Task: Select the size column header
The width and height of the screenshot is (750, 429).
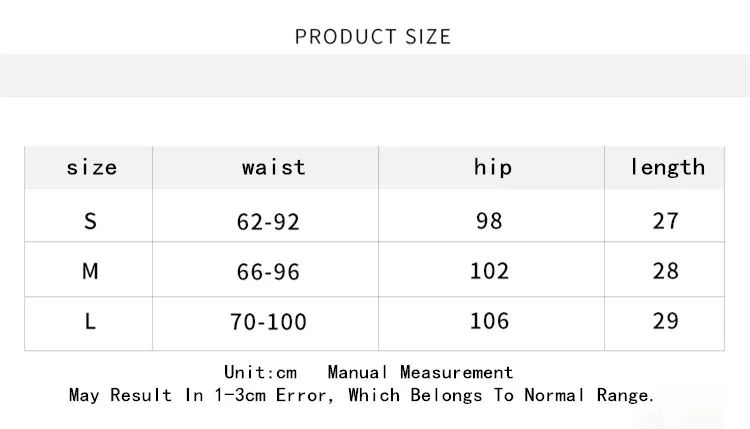Action: coord(91,167)
